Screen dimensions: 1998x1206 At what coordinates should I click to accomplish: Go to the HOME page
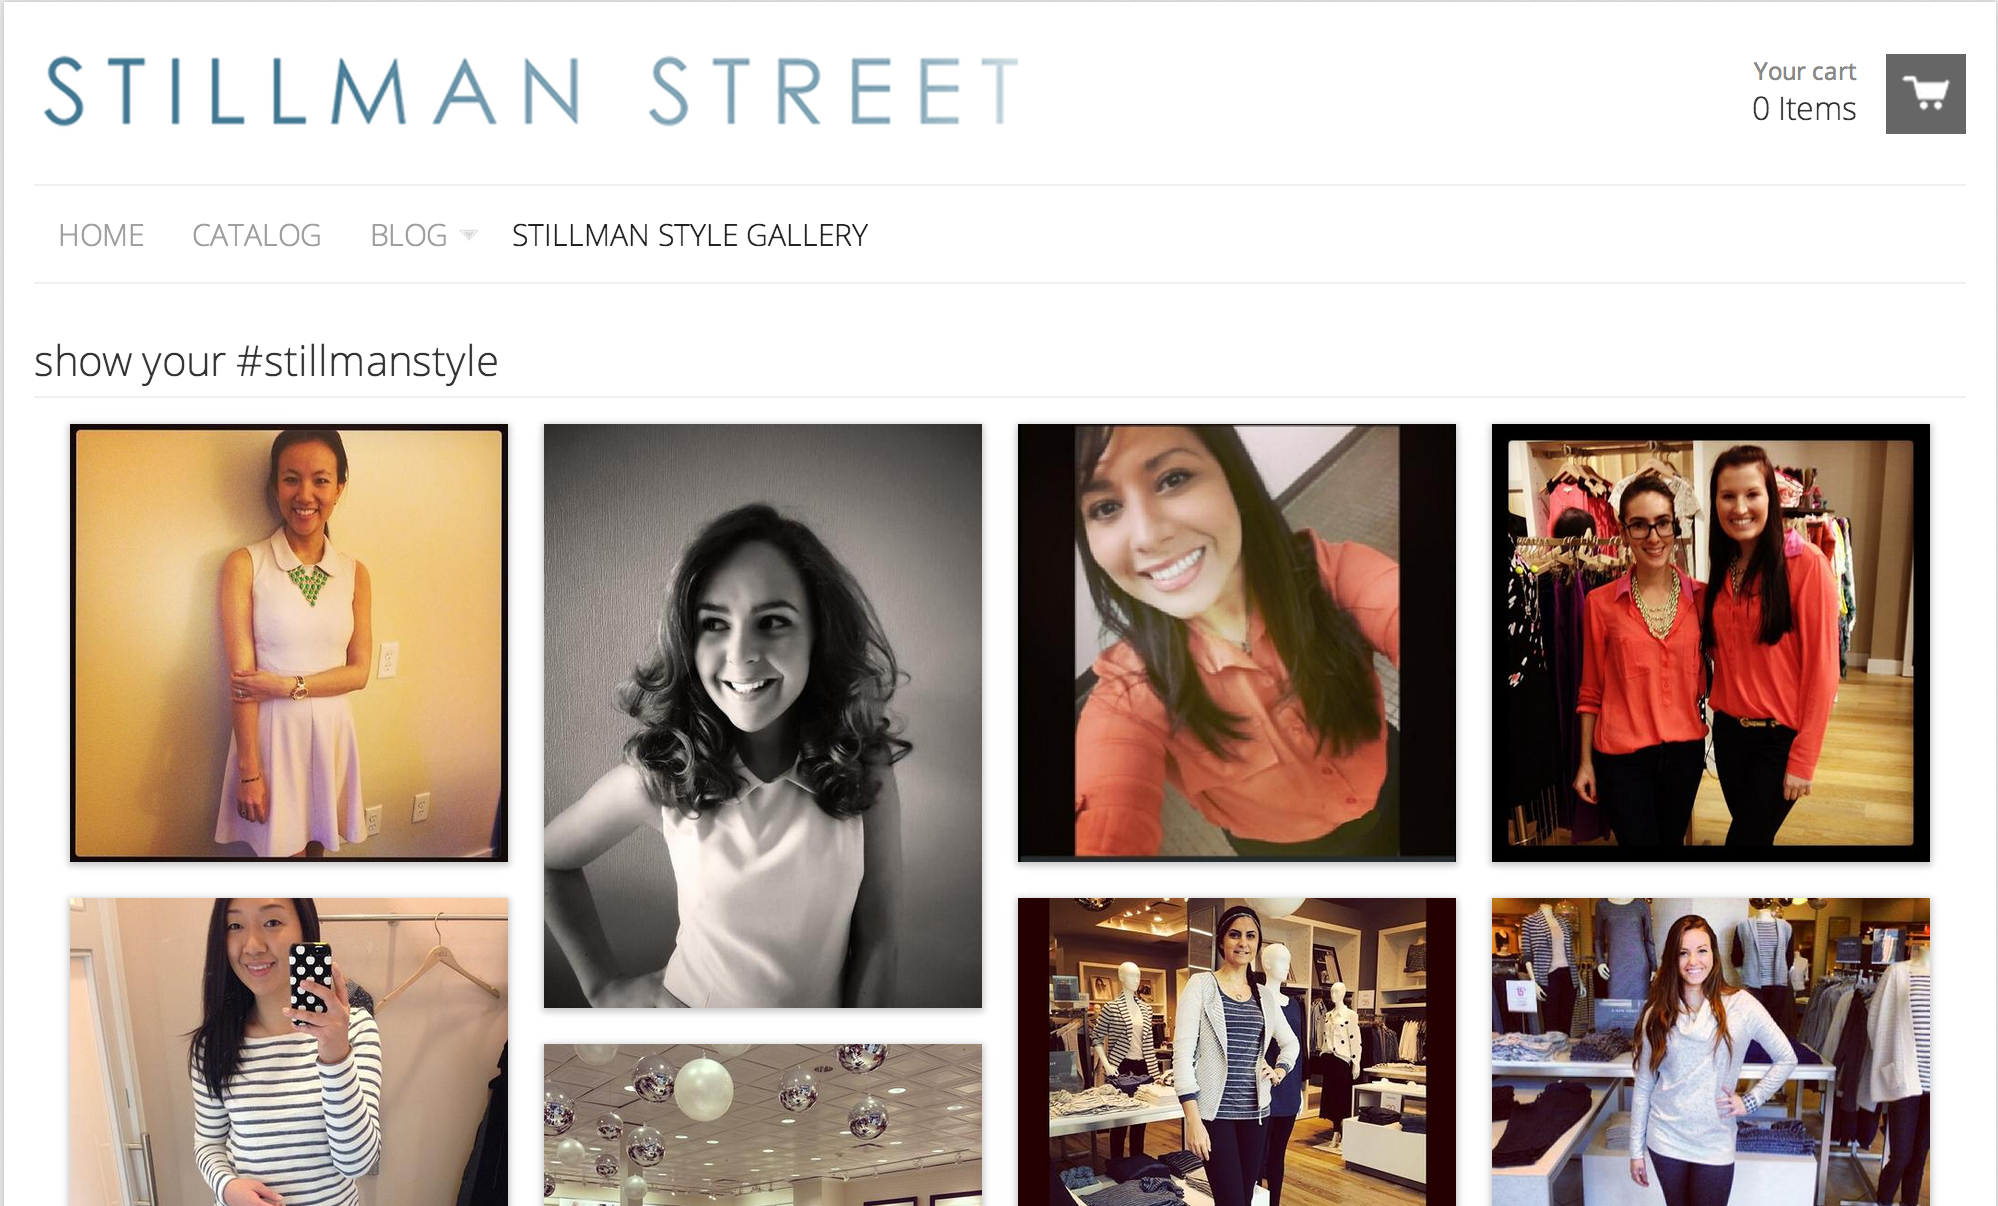(101, 235)
